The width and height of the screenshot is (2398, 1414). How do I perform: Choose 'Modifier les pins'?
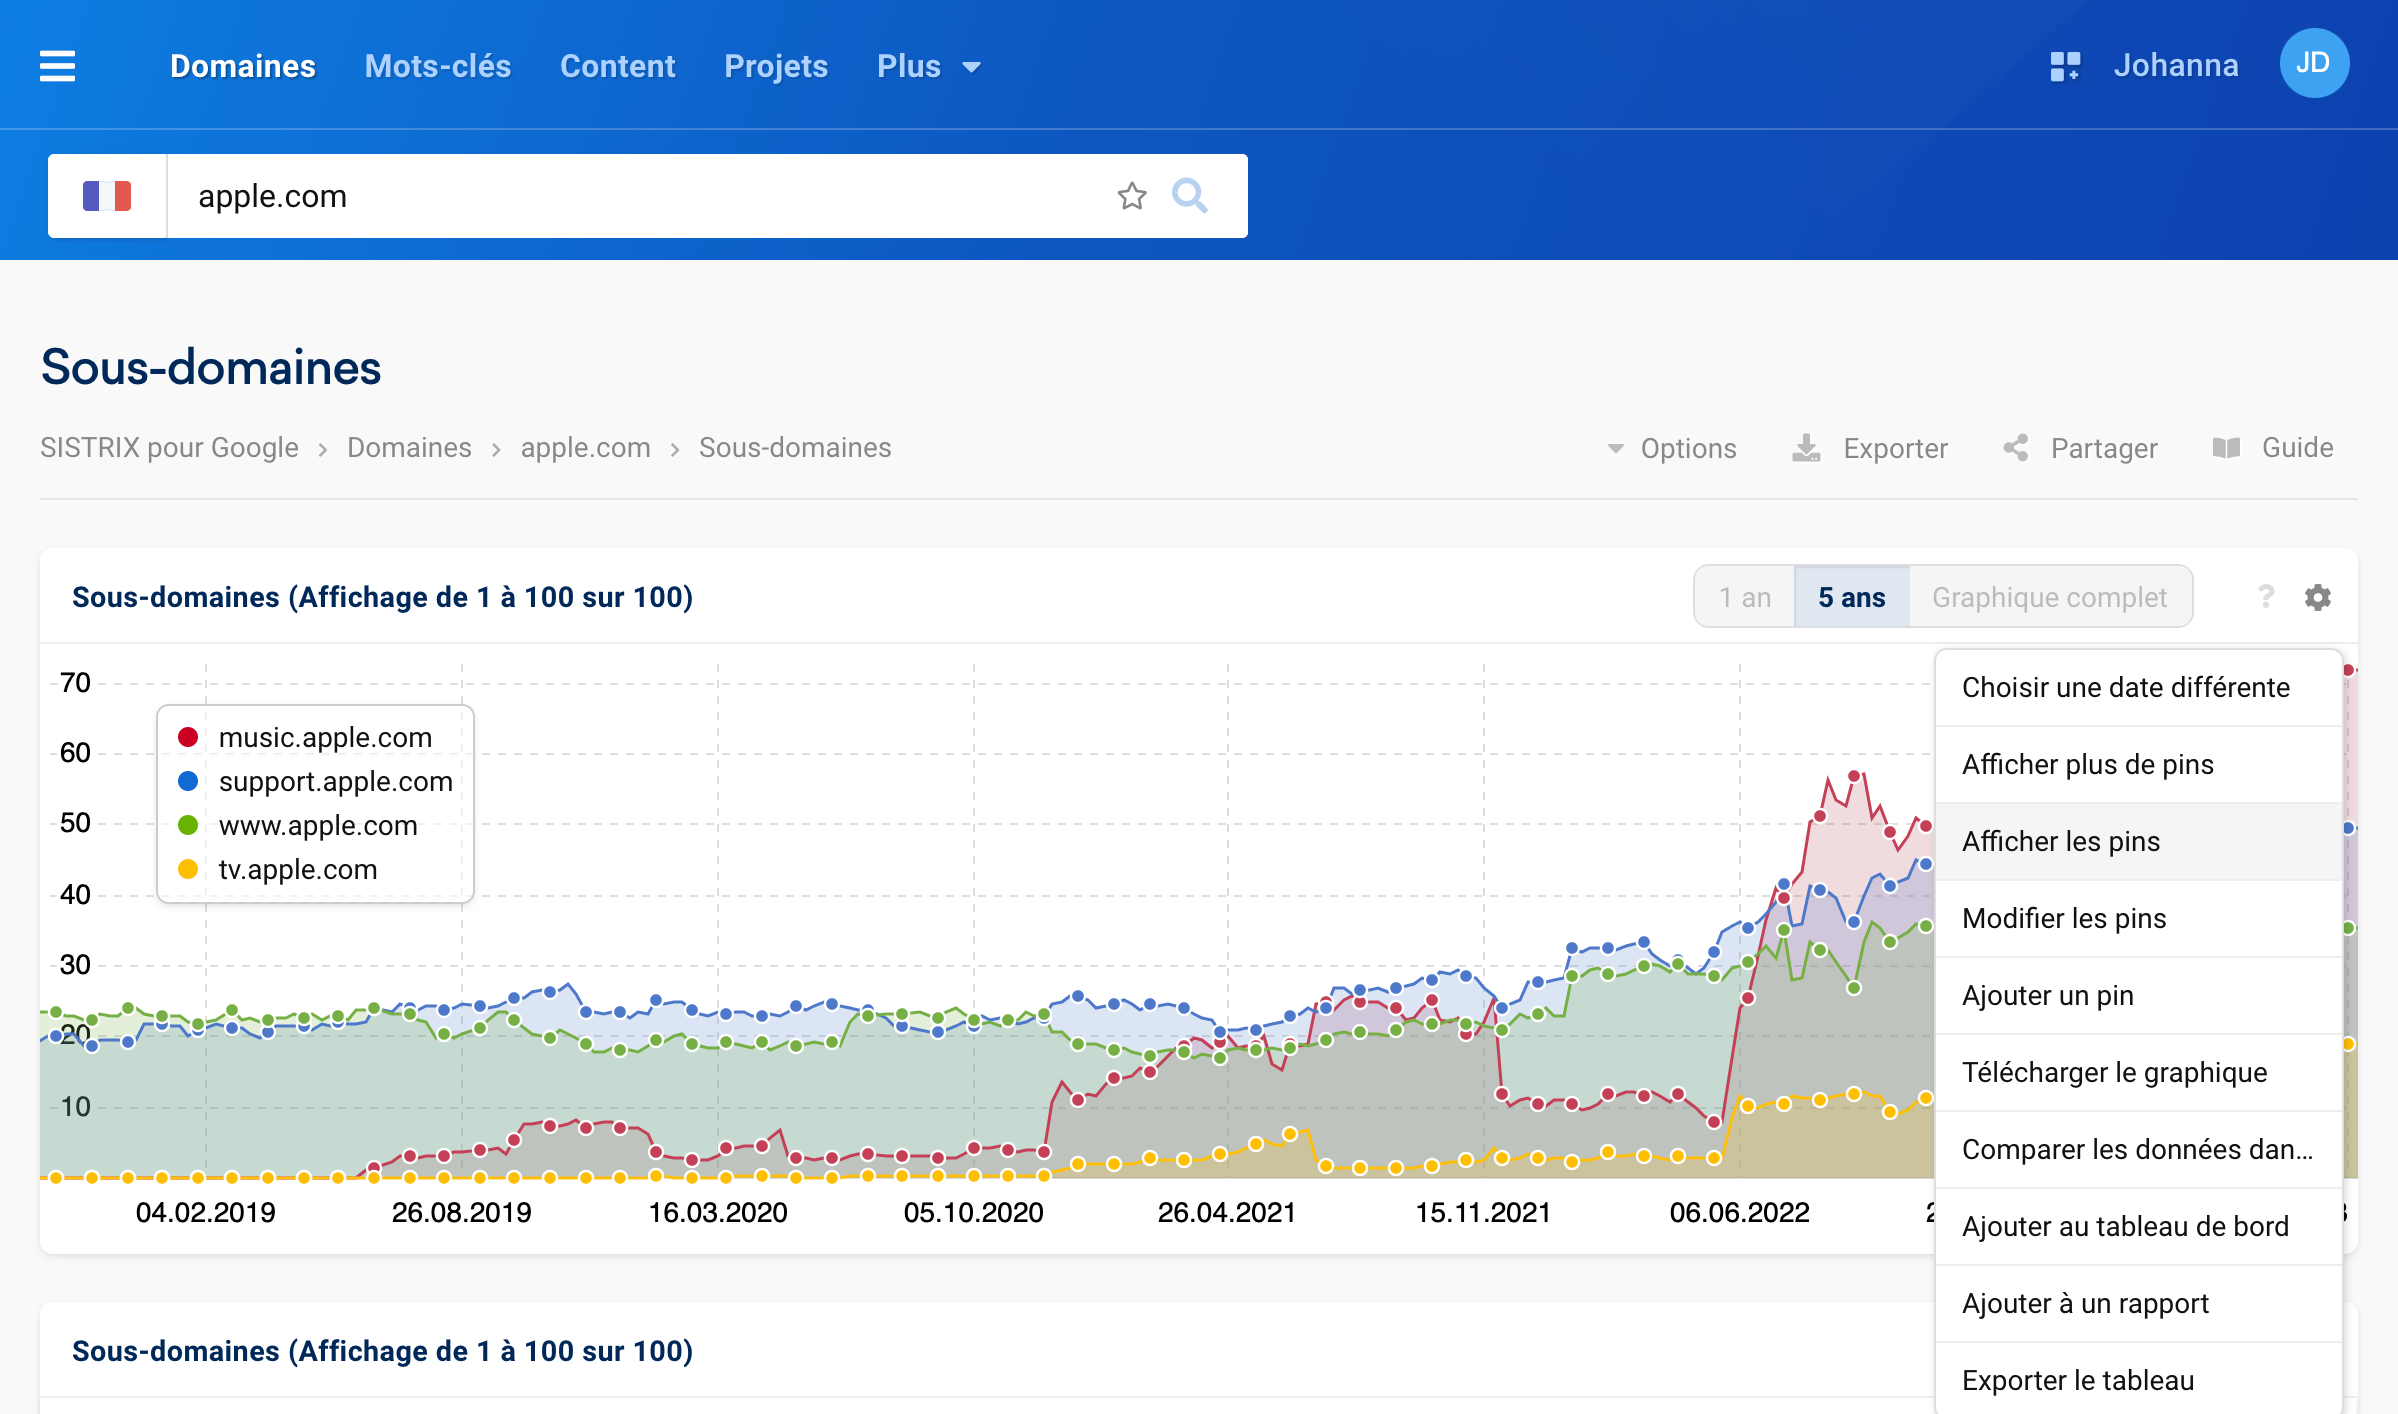point(2139,919)
